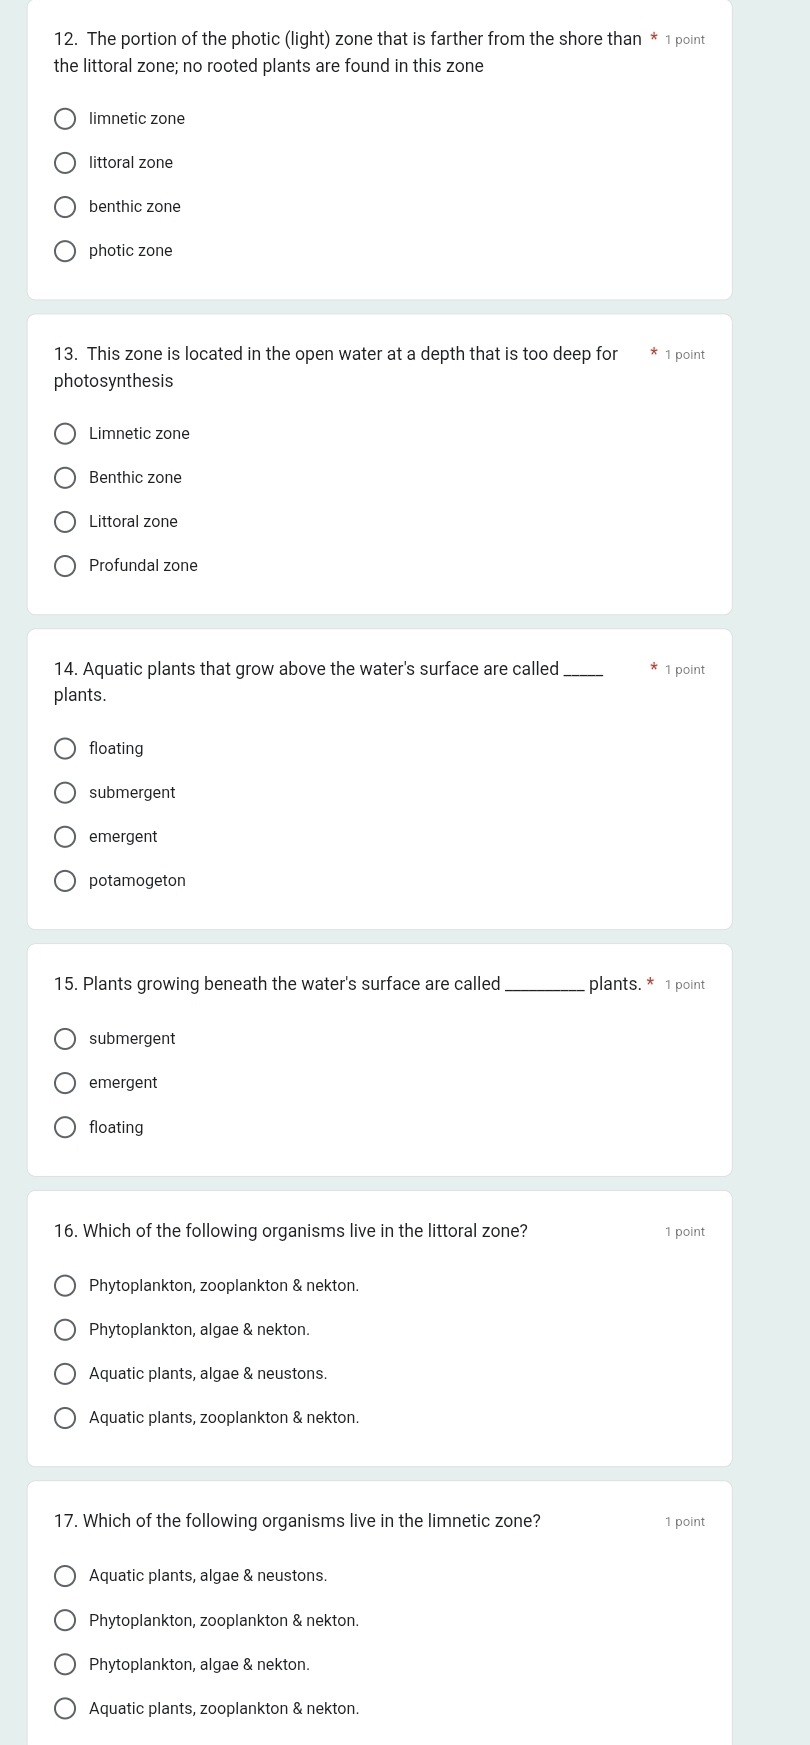Select 'littoral zone' option in question 12
Image resolution: width=810 pixels, height=1745 pixels.
coord(65,164)
